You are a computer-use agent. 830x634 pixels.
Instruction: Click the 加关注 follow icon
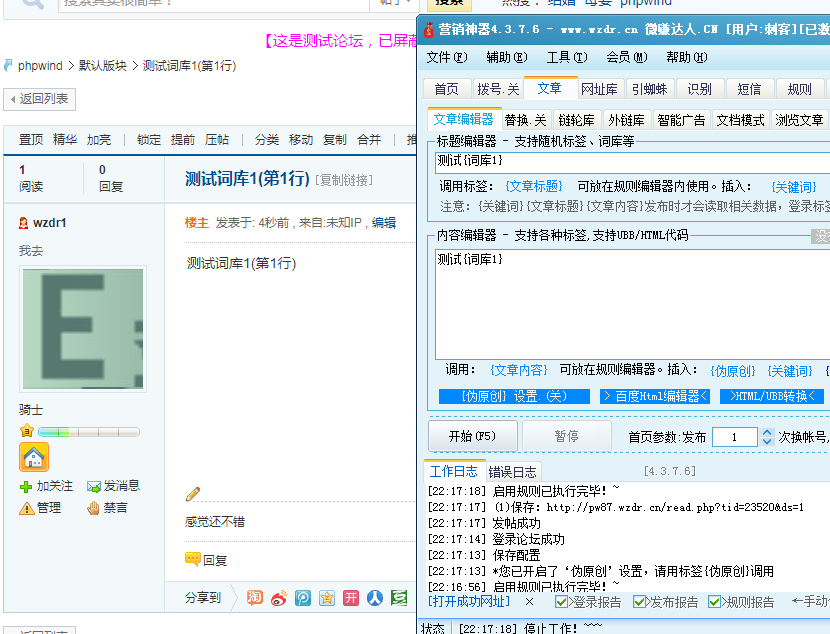pyautogui.click(x=24, y=485)
